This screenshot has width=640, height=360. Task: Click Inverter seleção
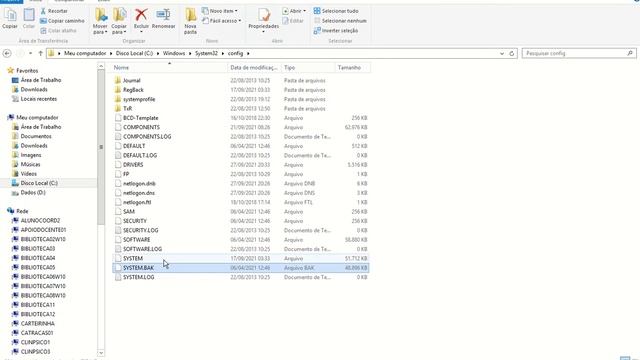[336, 31]
